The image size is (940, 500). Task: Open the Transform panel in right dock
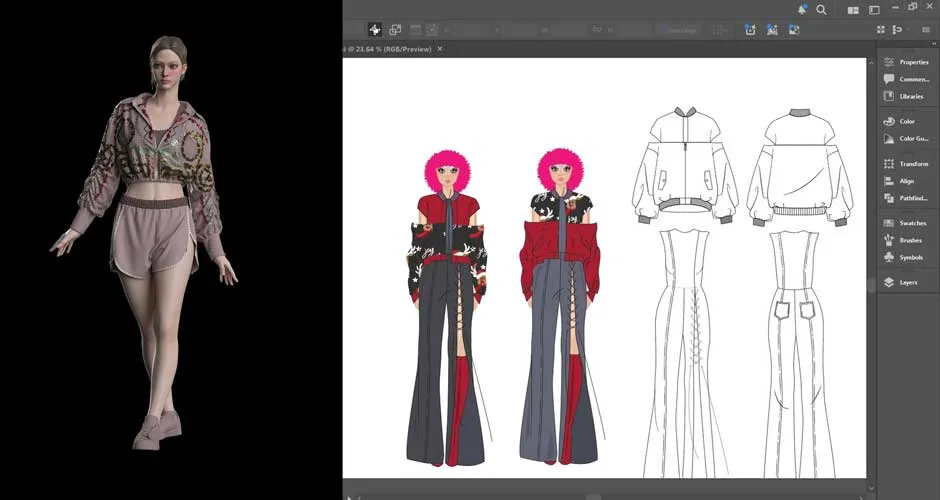point(906,164)
